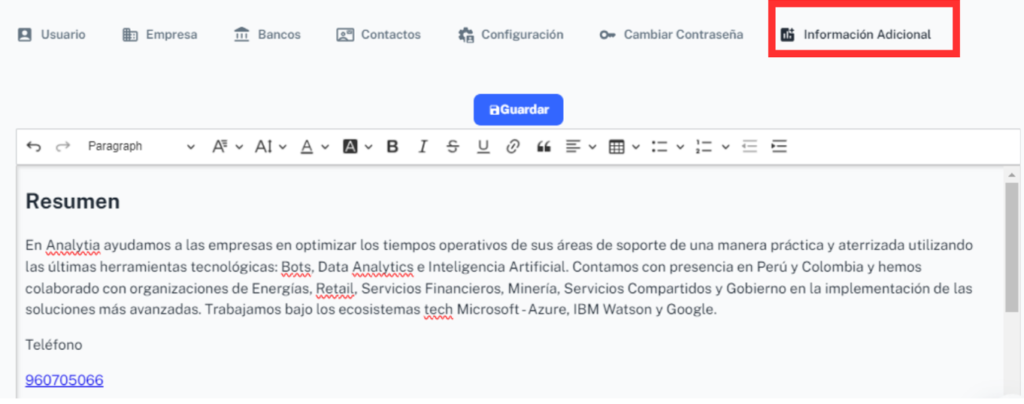Click the Resumen heading
Viewport: 1024px width, 404px height.
[x=72, y=202]
